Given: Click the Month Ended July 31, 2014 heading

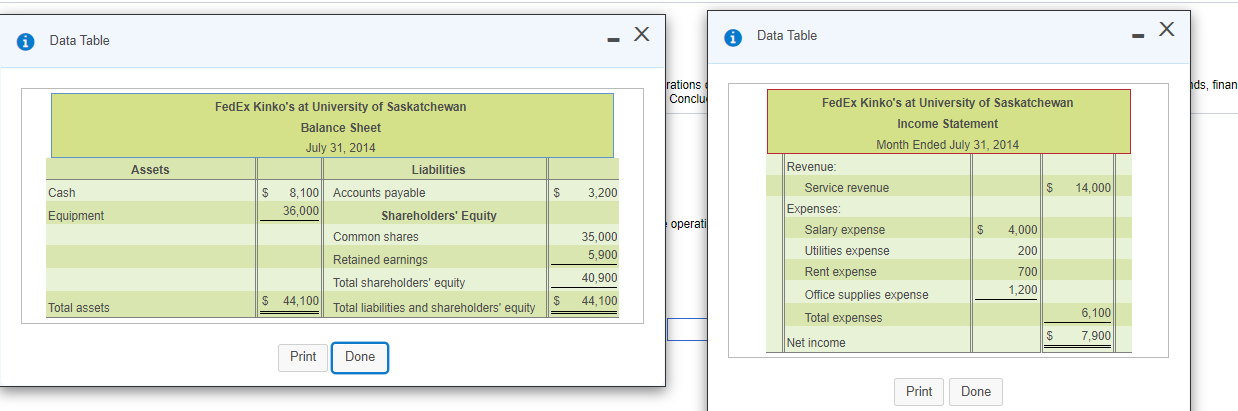Looking at the screenshot, I should pyautogui.click(x=948, y=145).
